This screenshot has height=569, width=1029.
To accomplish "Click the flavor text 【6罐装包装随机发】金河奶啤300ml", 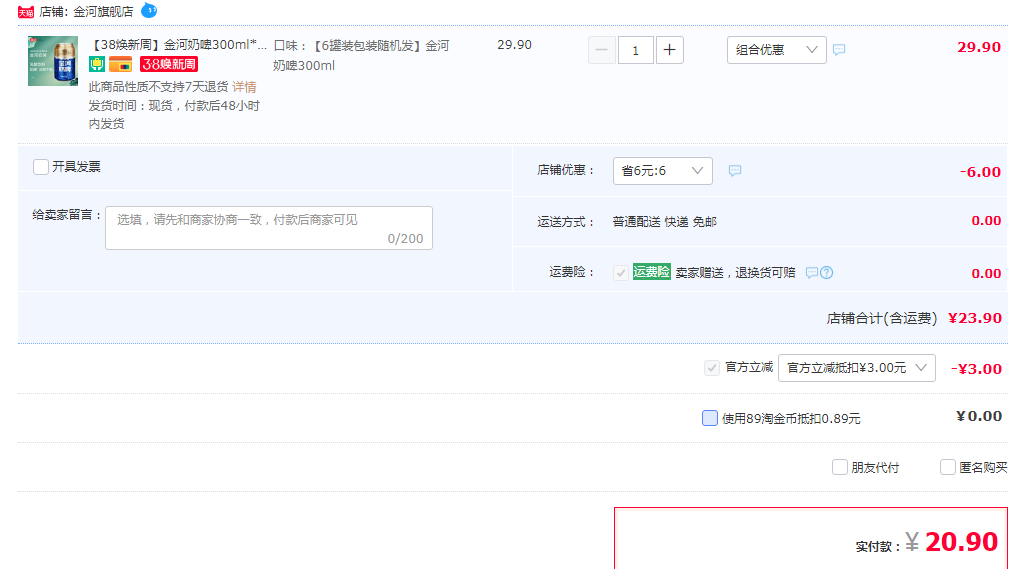I will [362, 55].
